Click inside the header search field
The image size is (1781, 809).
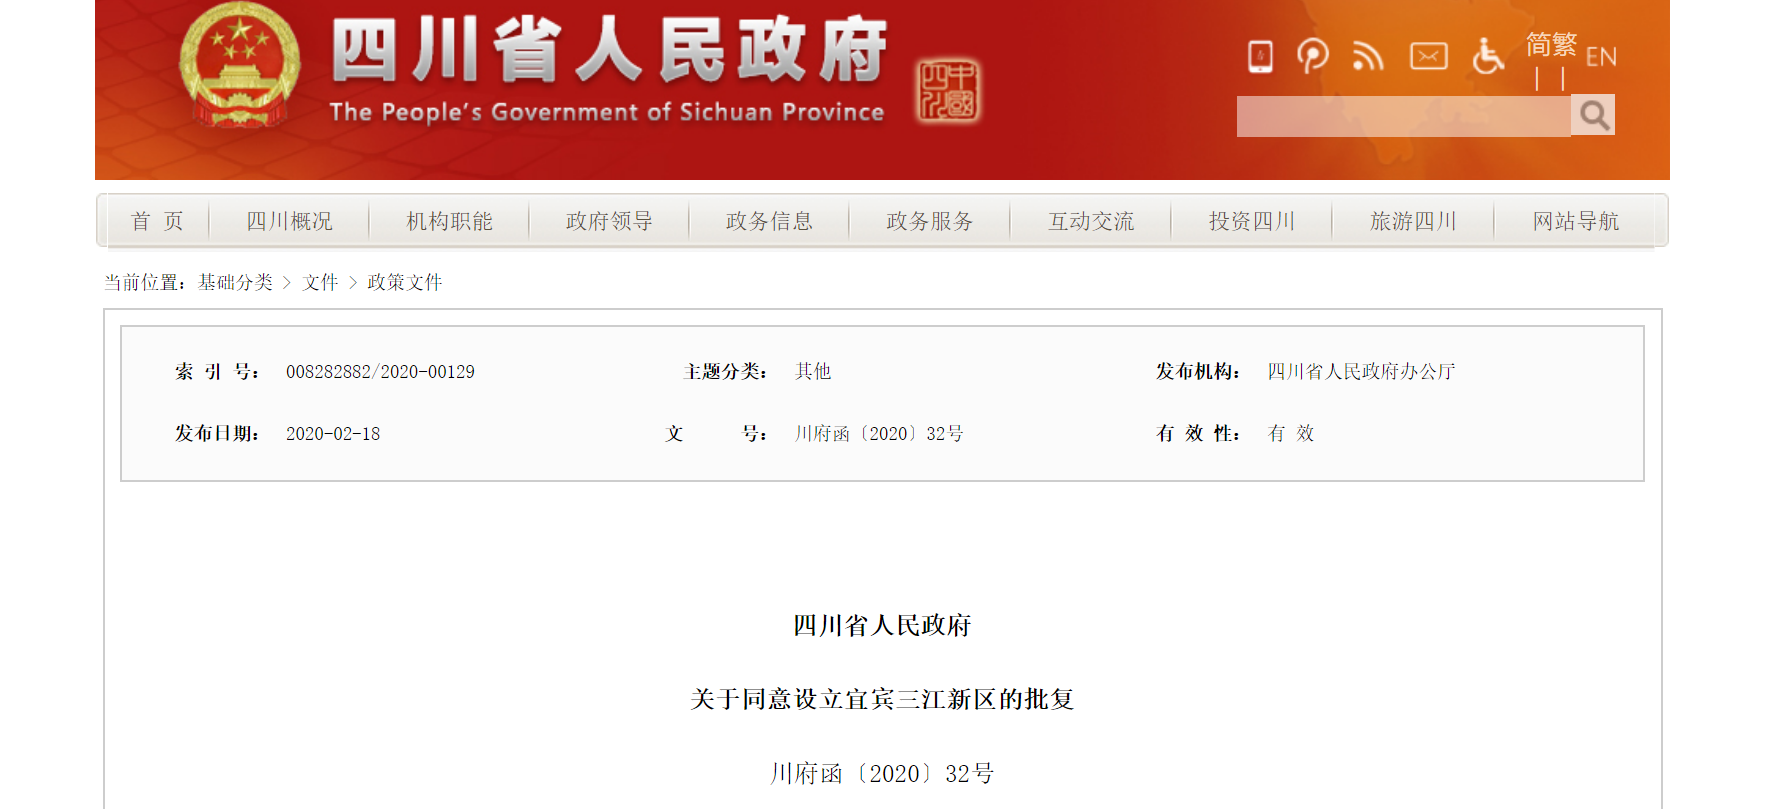tap(1402, 116)
